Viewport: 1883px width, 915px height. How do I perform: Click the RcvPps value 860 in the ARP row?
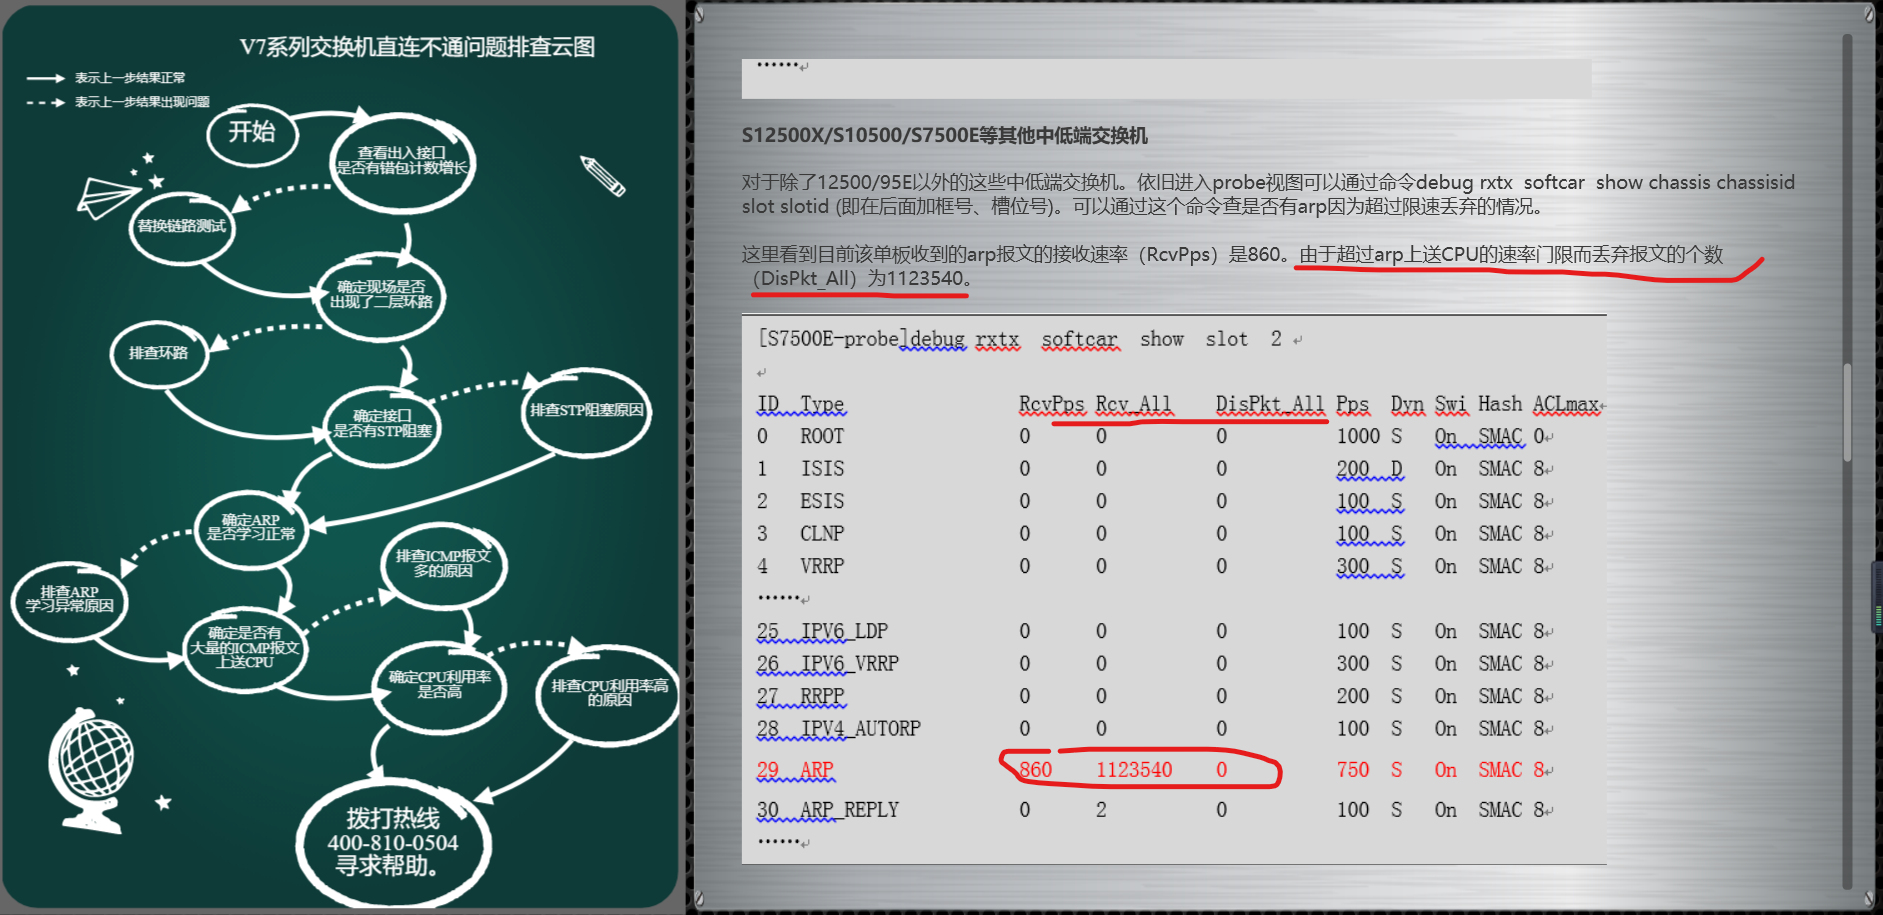[x=1036, y=770]
